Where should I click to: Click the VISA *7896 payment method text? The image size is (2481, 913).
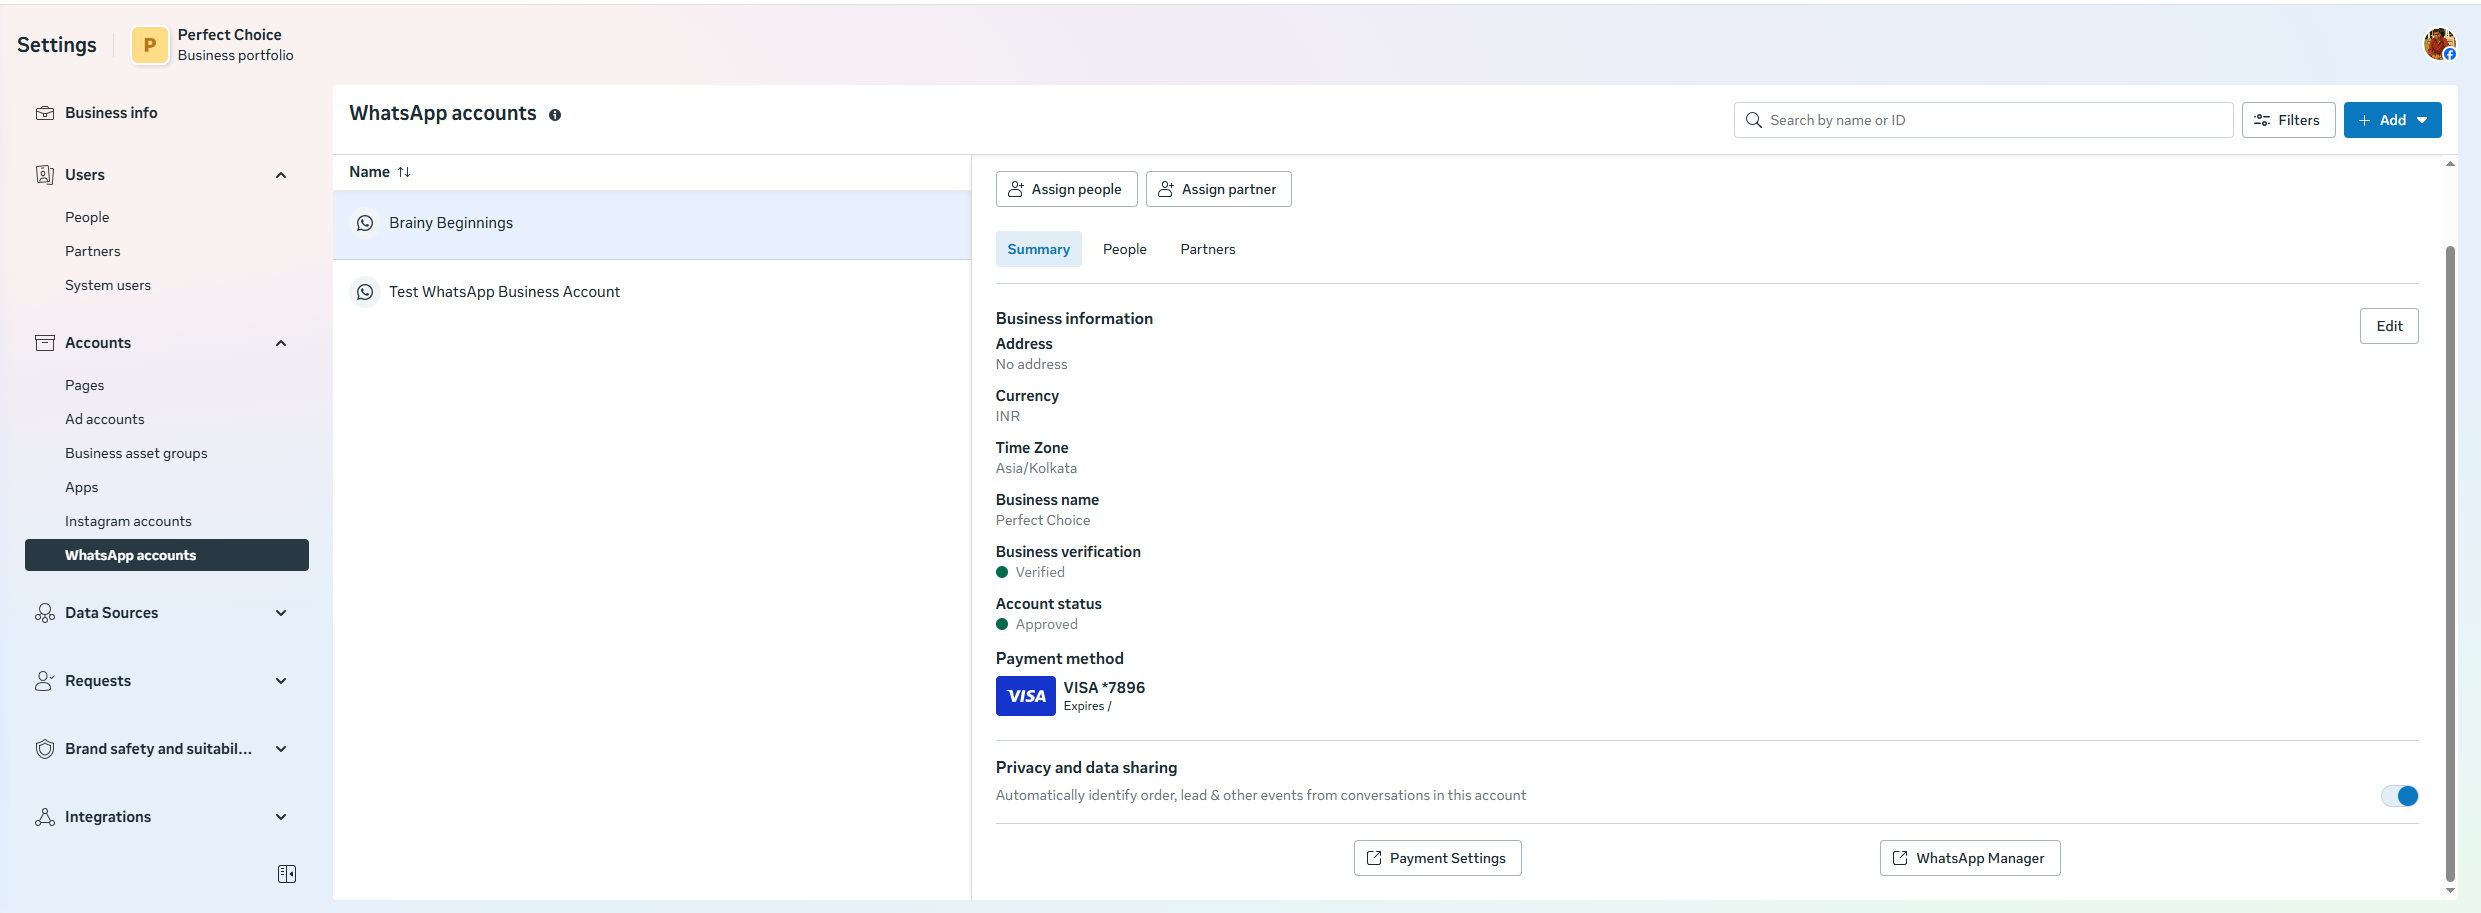point(1104,688)
